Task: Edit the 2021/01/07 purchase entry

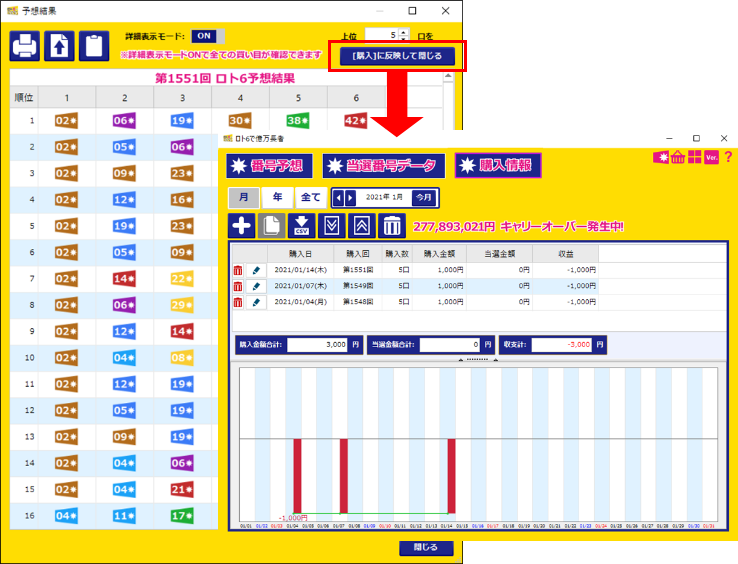Action: coord(255,286)
